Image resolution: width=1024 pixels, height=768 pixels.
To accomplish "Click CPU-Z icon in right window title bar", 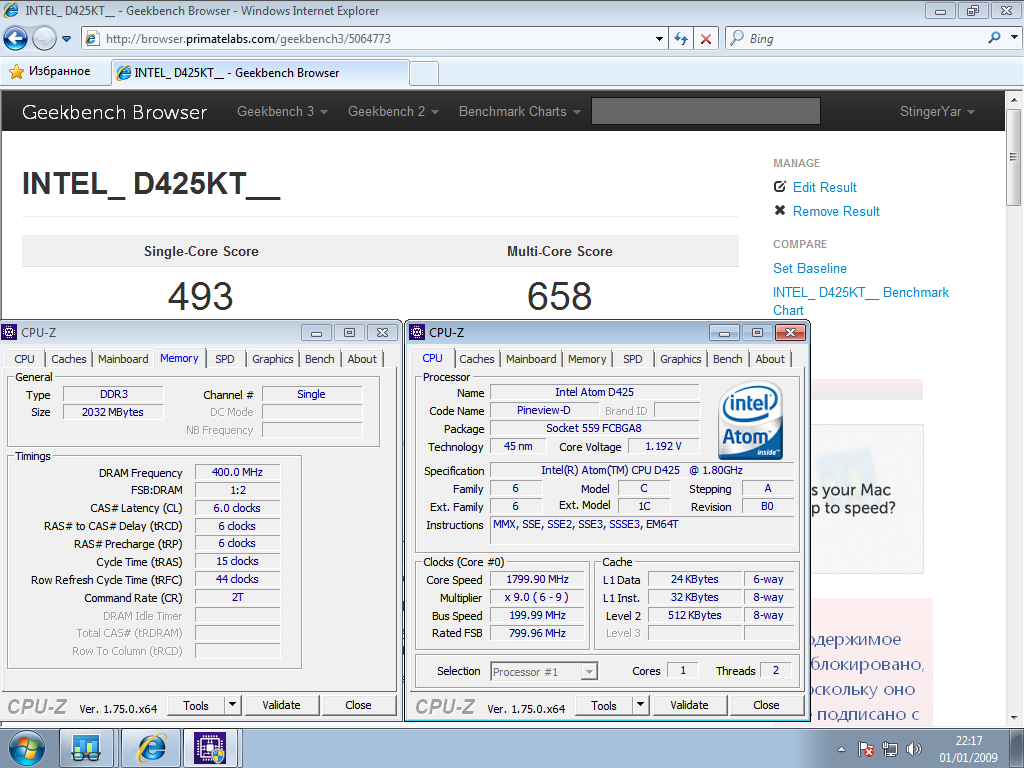I will click(x=417, y=332).
